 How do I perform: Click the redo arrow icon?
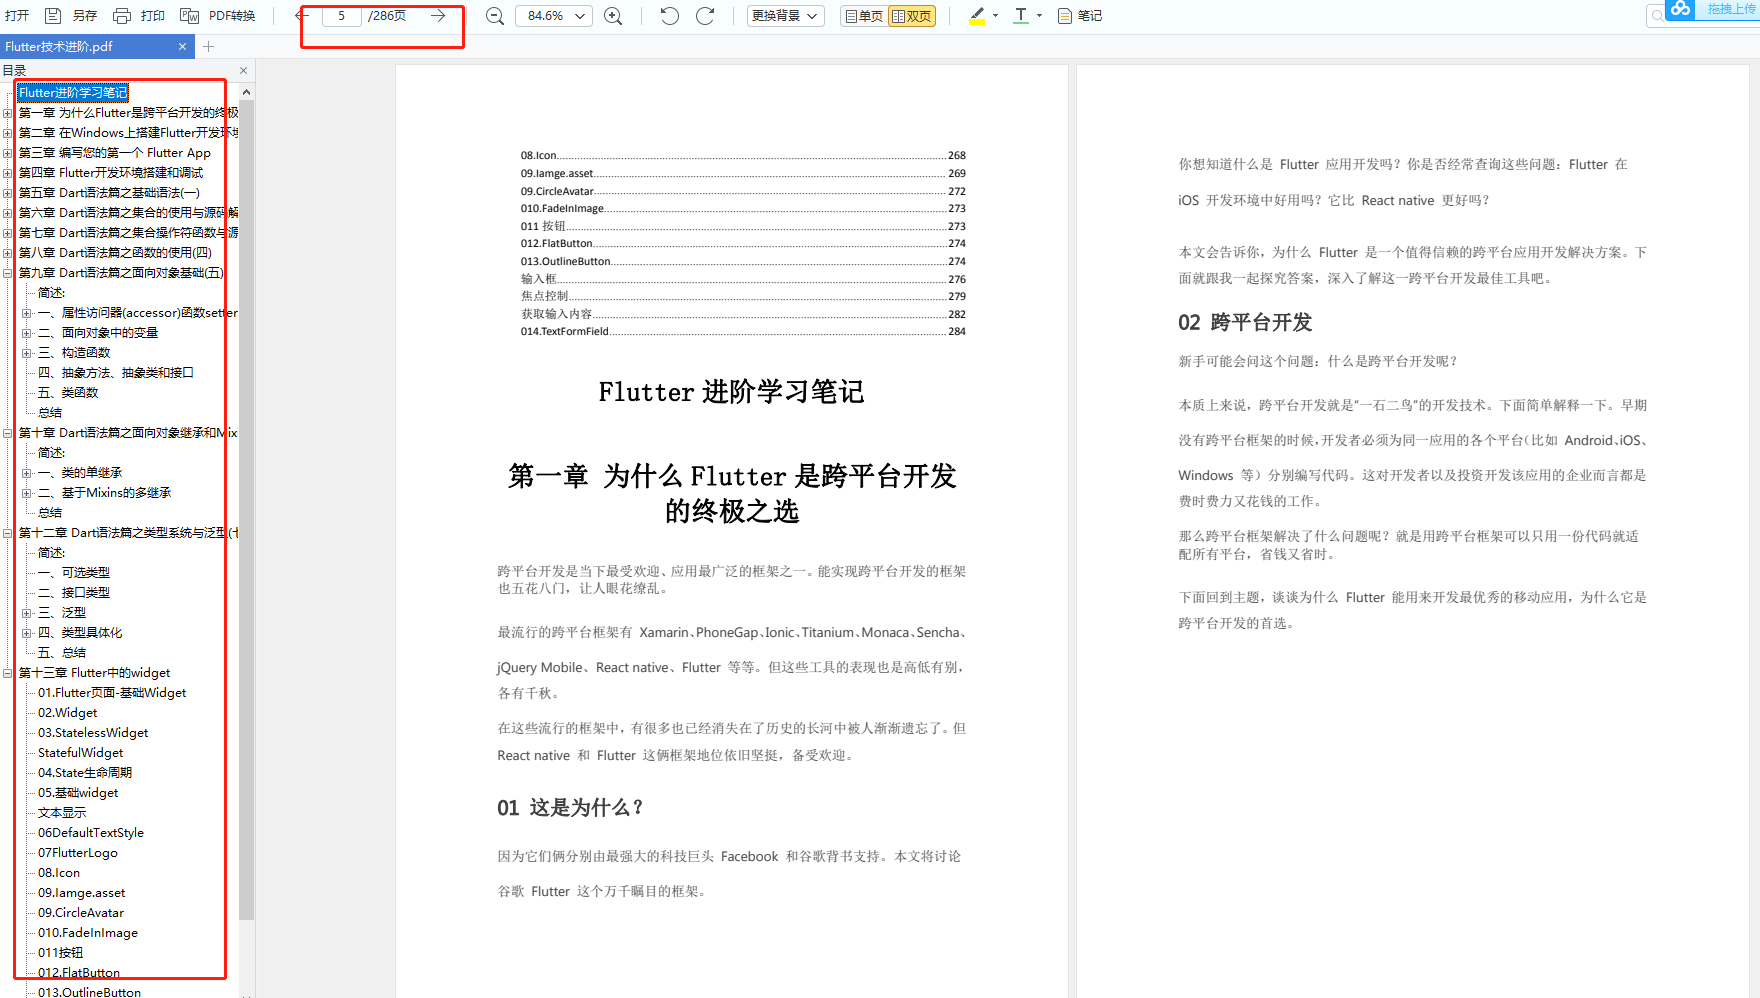[706, 15]
